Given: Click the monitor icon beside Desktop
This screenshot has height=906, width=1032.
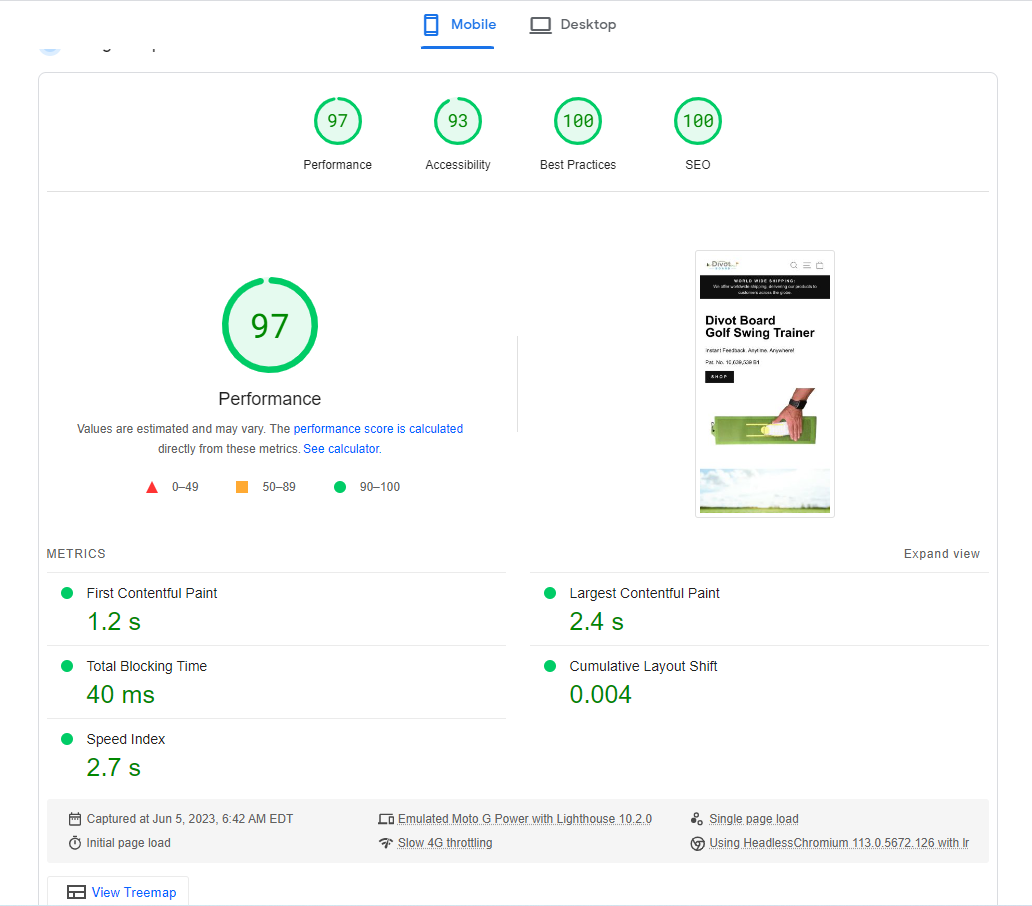Looking at the screenshot, I should click(x=540, y=24).
